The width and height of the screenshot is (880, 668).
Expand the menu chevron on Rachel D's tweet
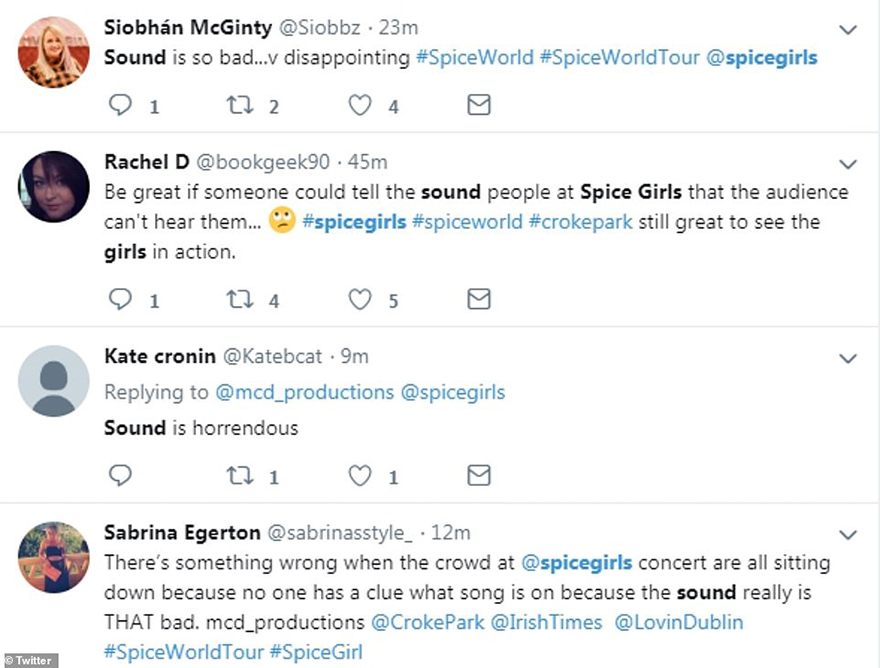click(848, 164)
